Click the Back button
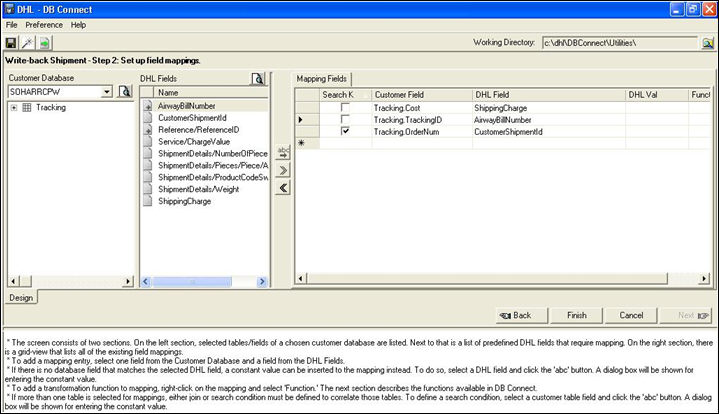This screenshot has width=719, height=414. pyautogui.click(x=521, y=315)
